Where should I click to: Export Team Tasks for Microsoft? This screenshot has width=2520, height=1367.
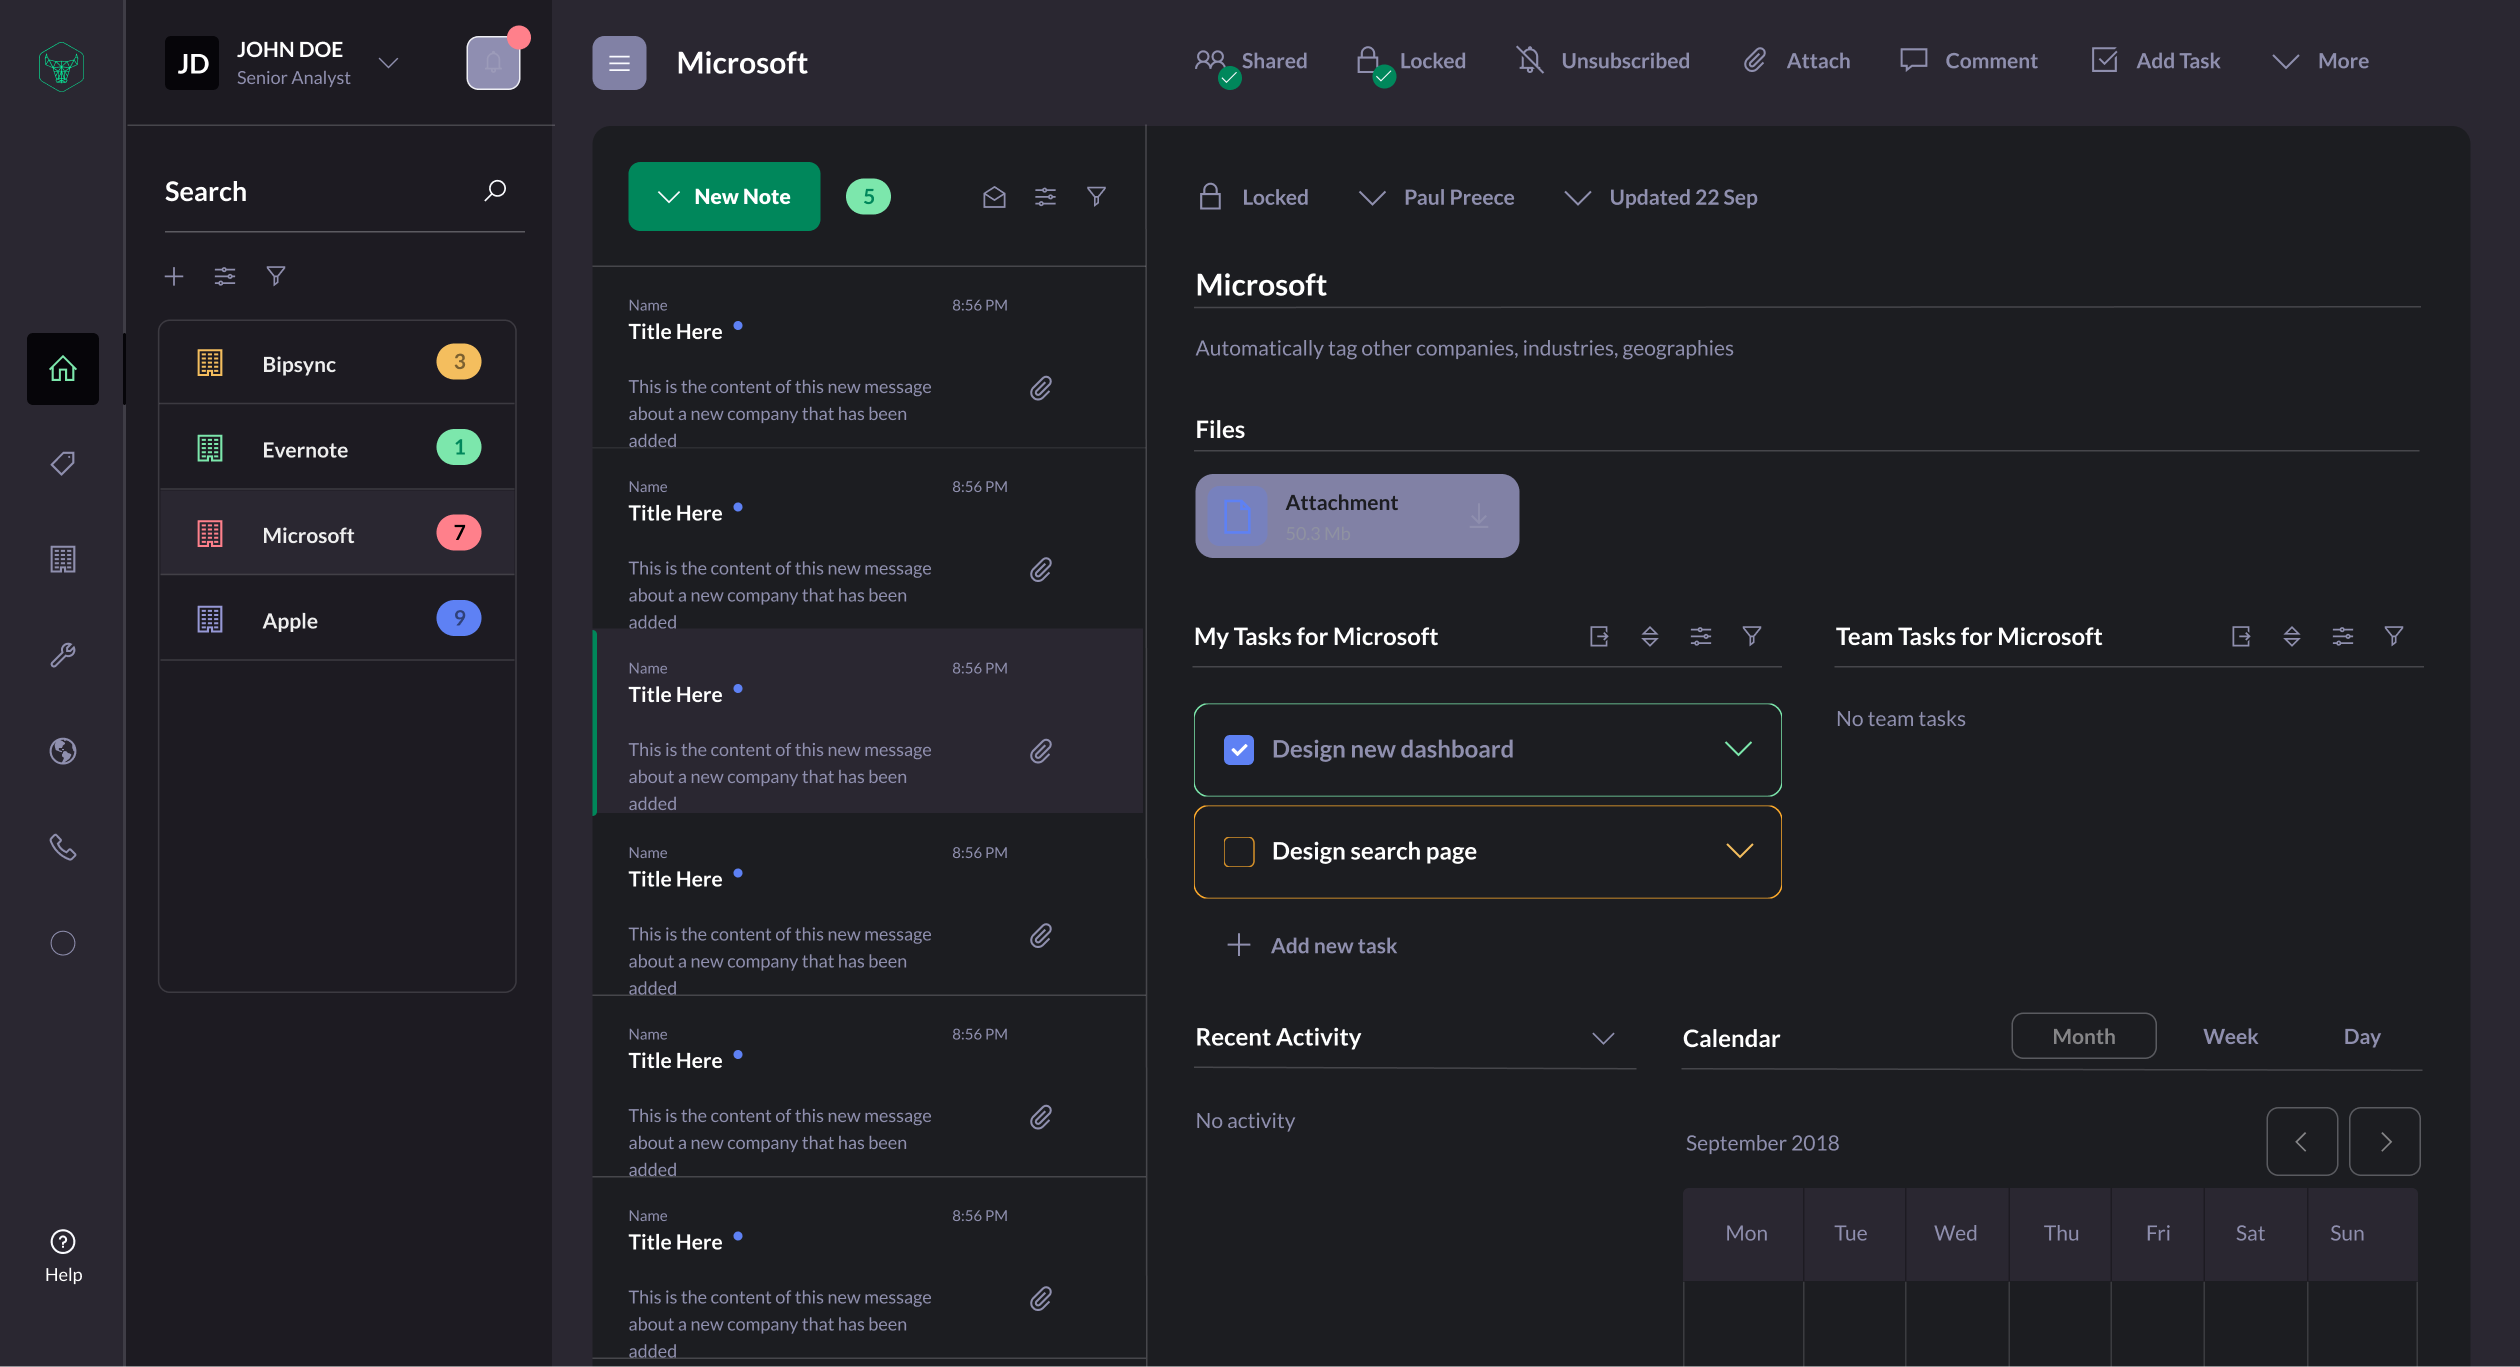pos(2241,636)
